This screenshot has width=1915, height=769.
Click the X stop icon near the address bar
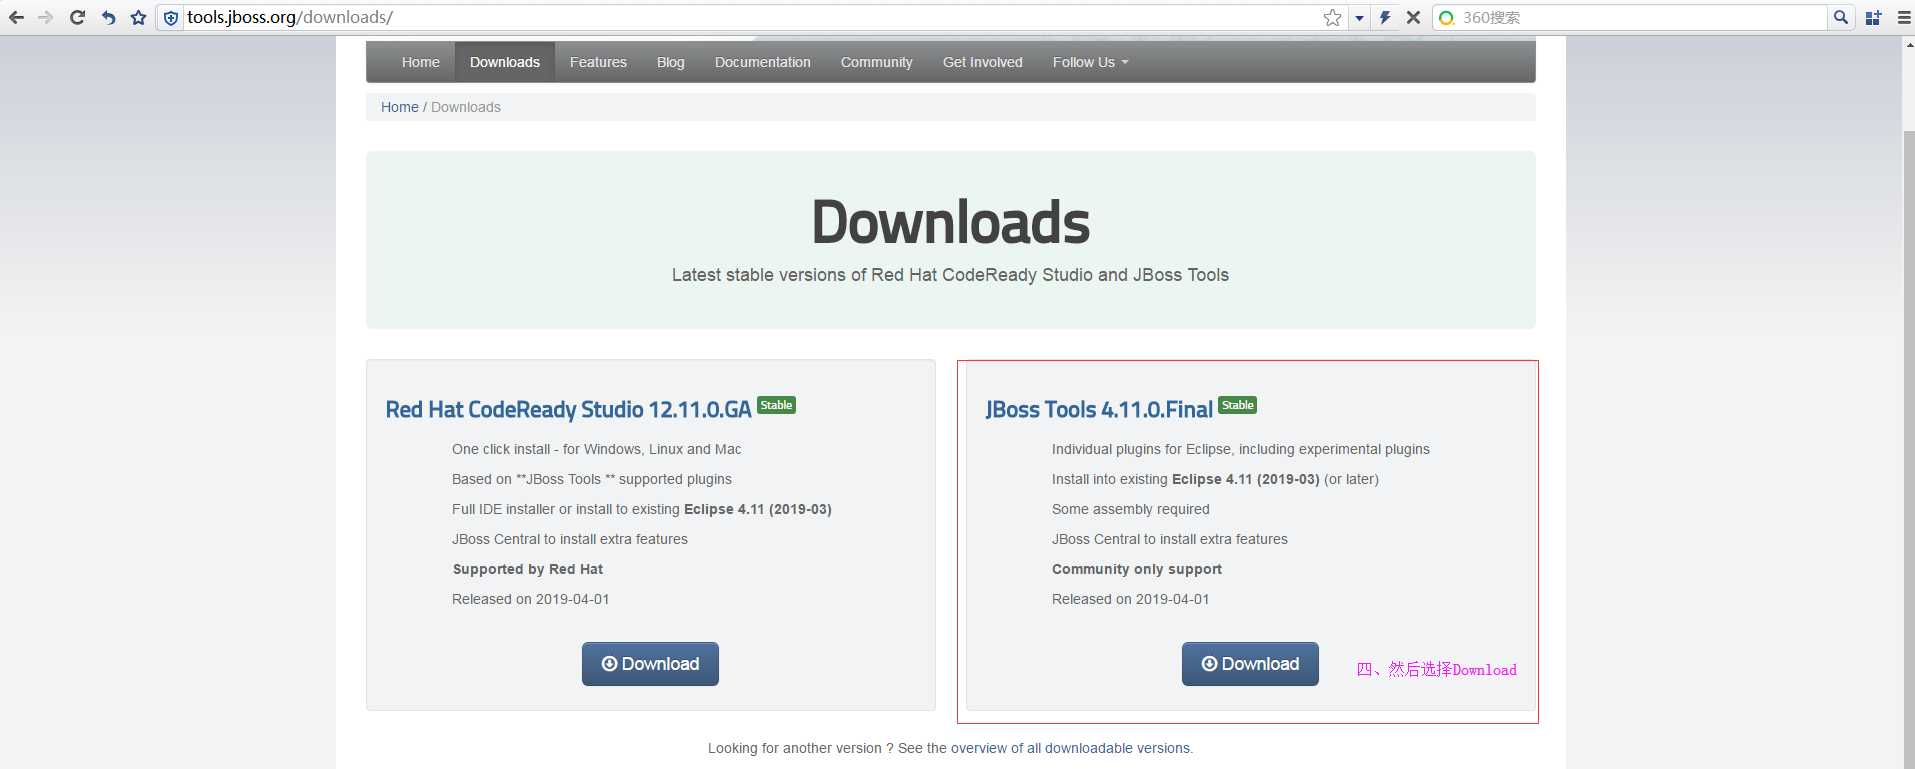click(x=1413, y=17)
